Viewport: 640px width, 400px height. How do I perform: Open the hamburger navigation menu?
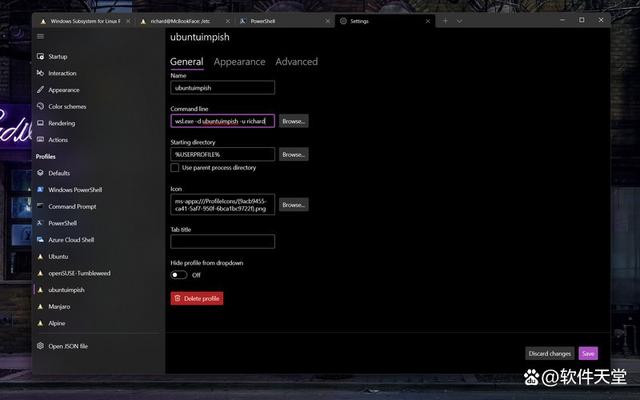click(x=40, y=36)
